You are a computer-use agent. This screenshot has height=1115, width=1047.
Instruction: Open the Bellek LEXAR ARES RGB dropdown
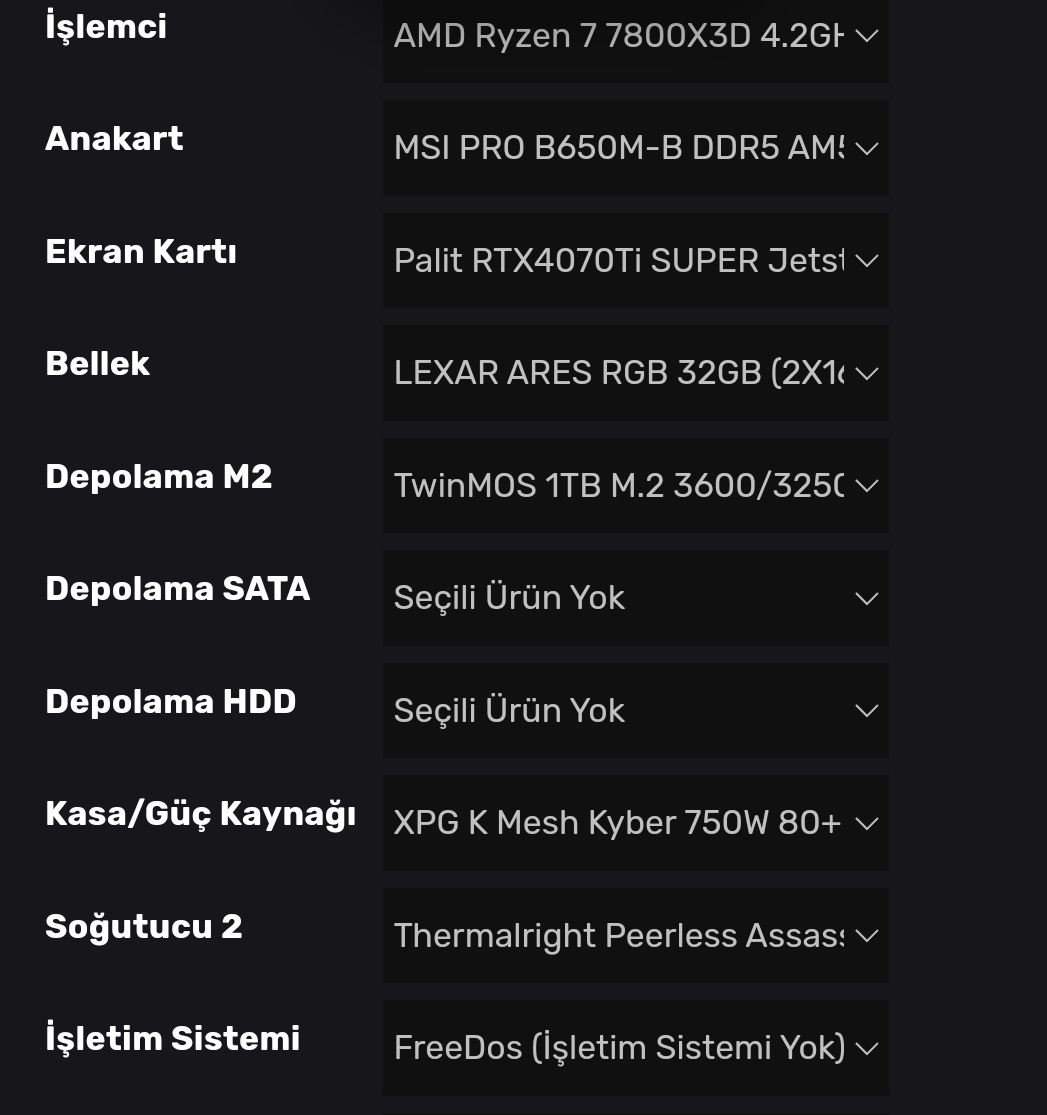tap(618, 373)
